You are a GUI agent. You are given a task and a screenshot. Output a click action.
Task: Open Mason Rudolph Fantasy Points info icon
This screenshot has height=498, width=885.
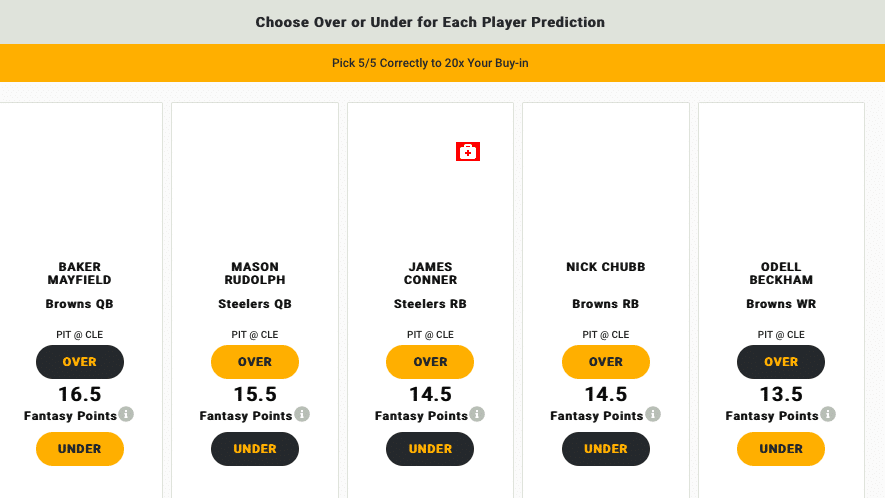point(302,414)
